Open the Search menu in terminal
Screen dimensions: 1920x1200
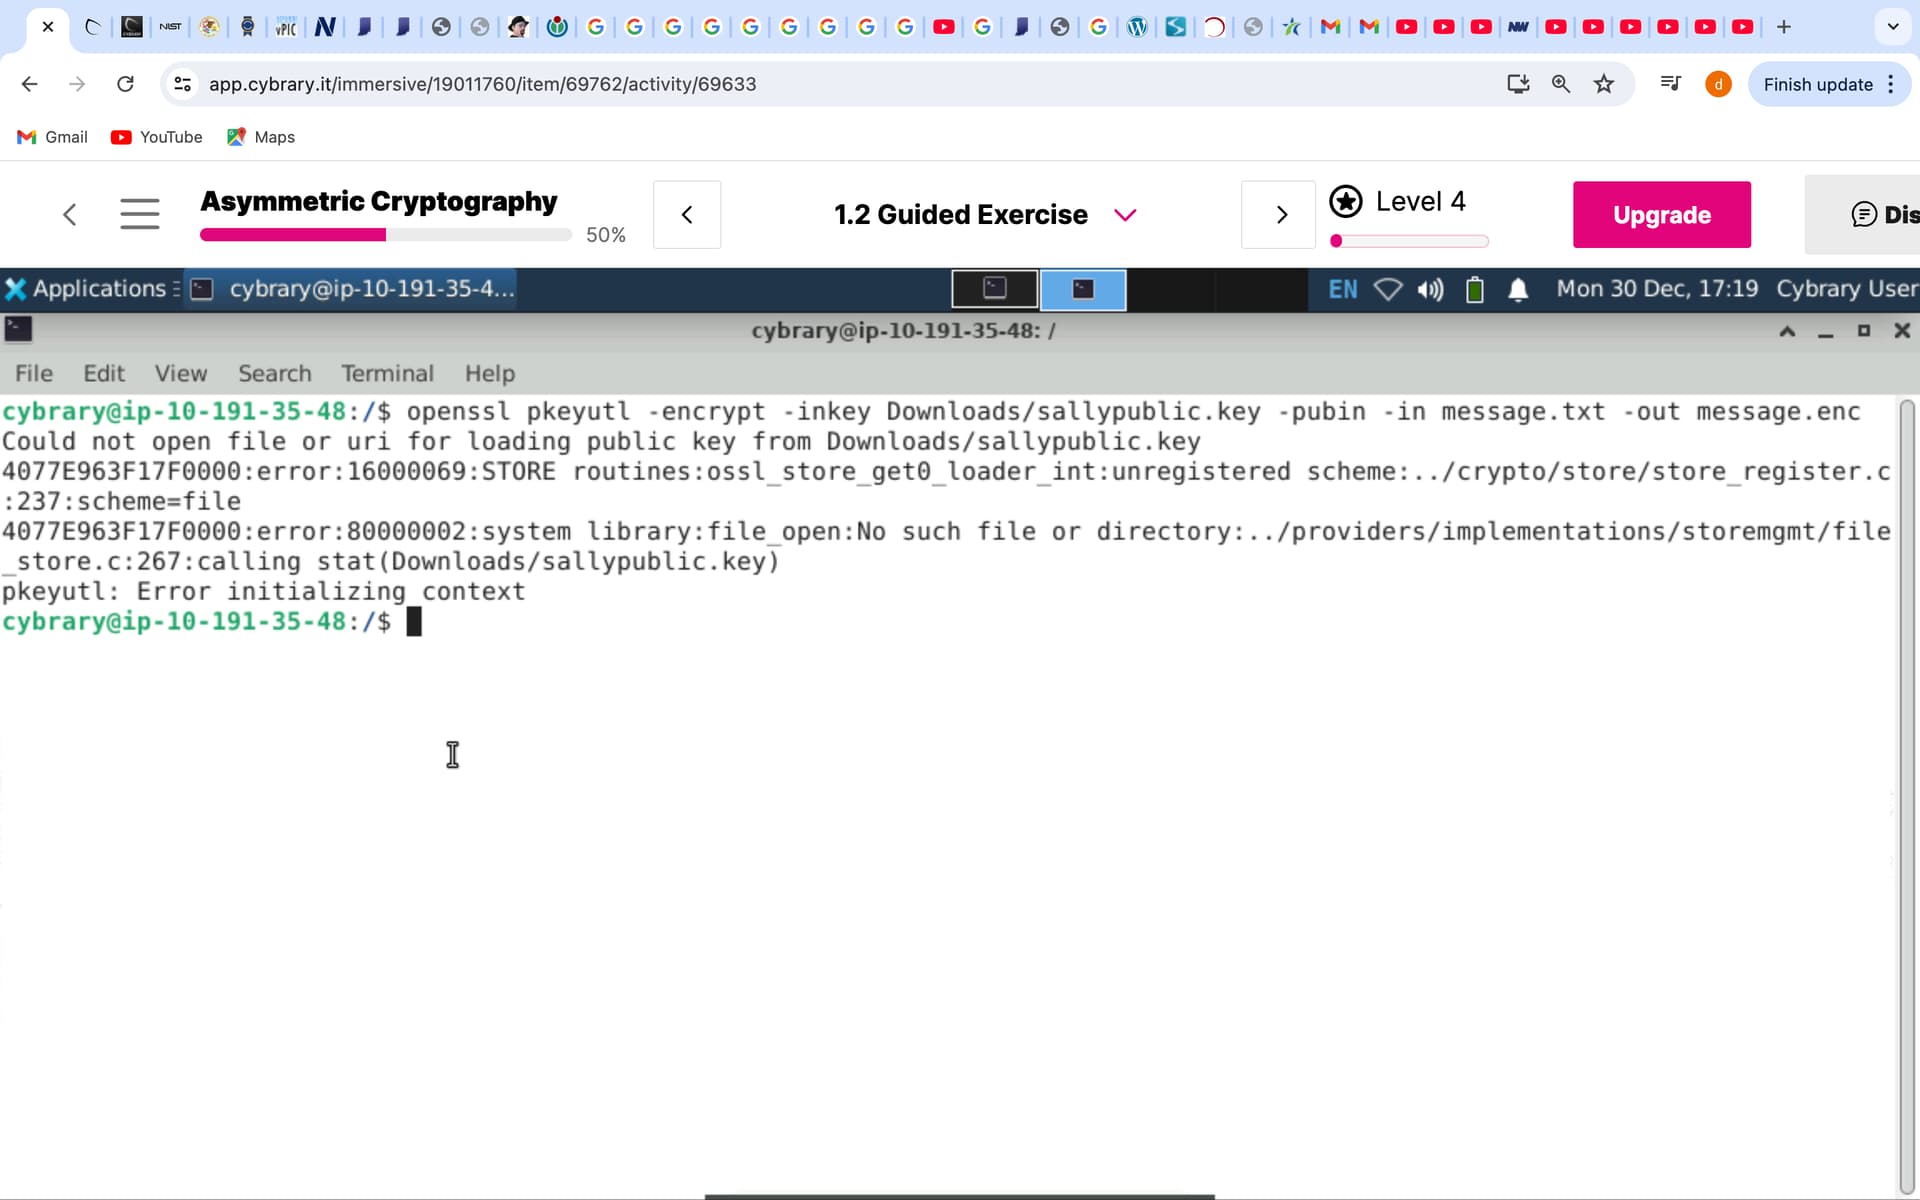[x=274, y=373]
